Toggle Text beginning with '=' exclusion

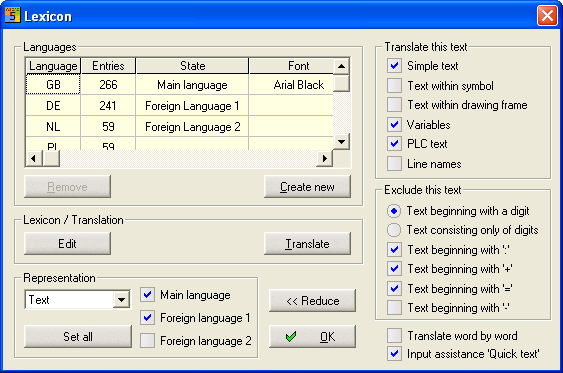pyautogui.click(x=394, y=288)
